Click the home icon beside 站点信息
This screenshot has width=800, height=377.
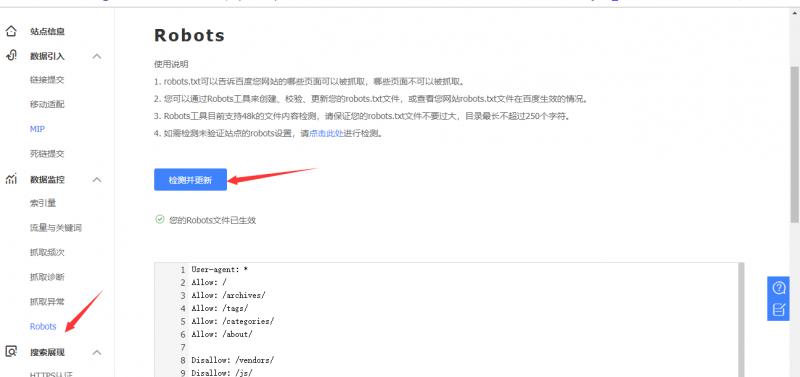click(x=11, y=31)
